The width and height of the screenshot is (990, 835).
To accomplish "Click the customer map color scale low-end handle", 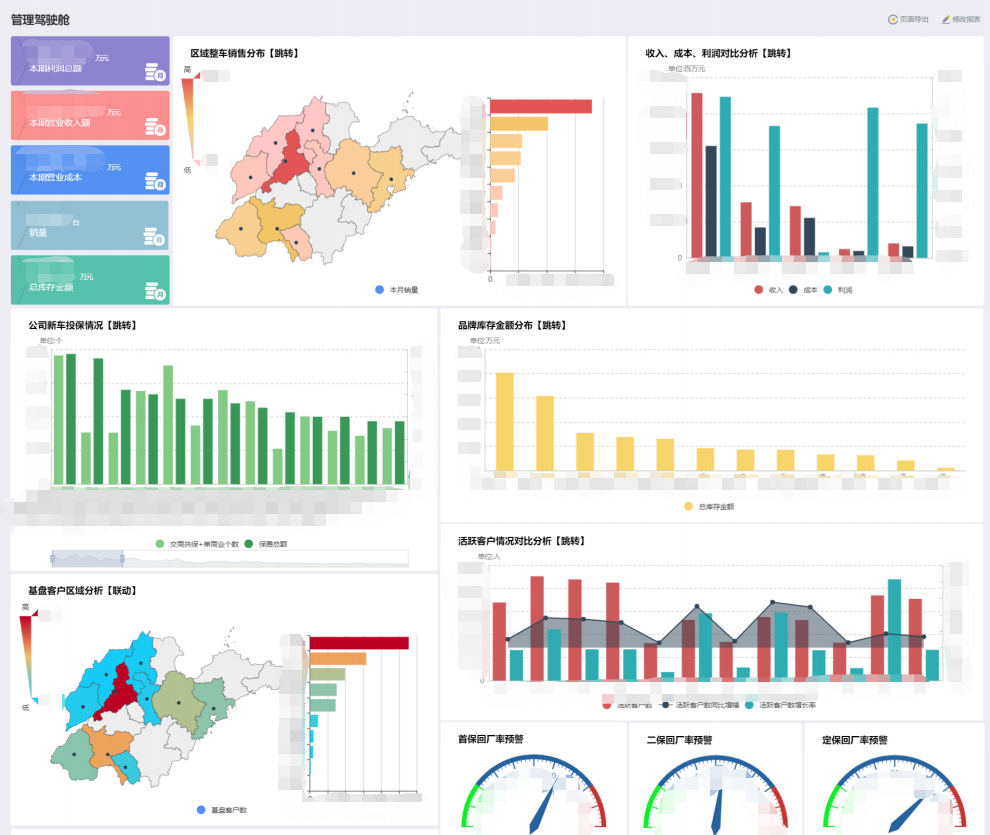I will [35, 701].
